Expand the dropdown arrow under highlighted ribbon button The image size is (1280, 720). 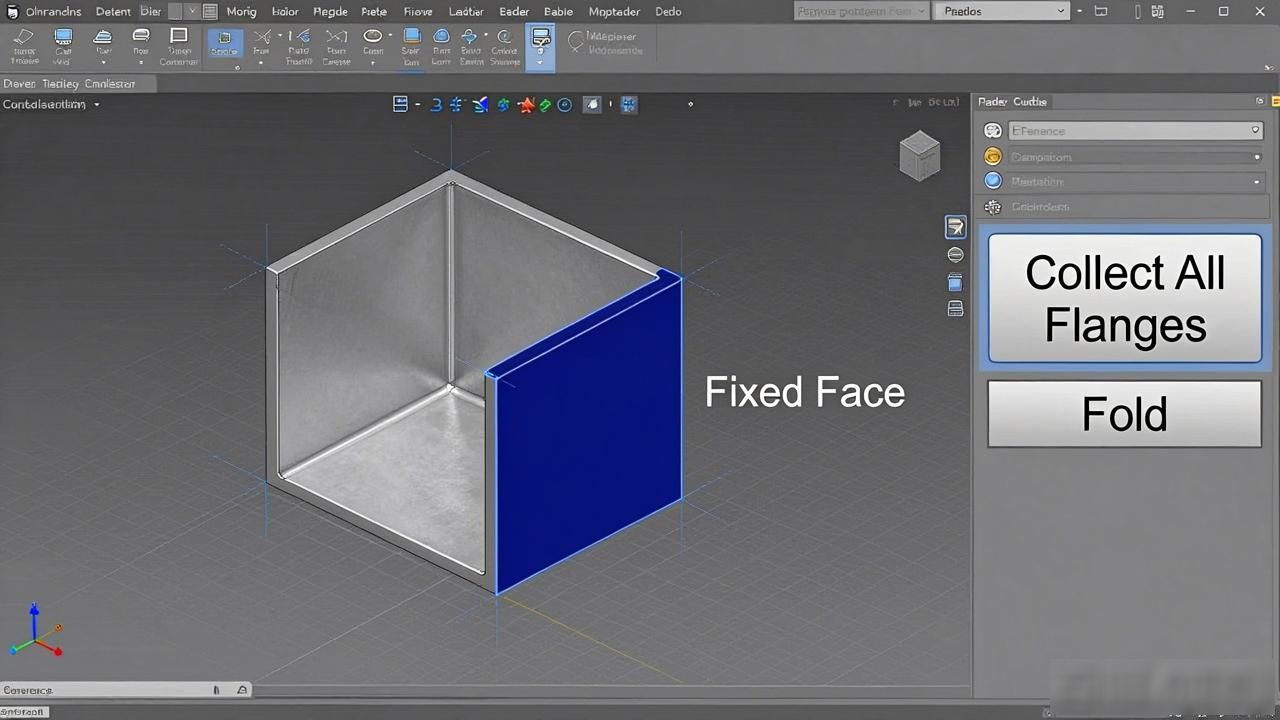click(x=540, y=62)
